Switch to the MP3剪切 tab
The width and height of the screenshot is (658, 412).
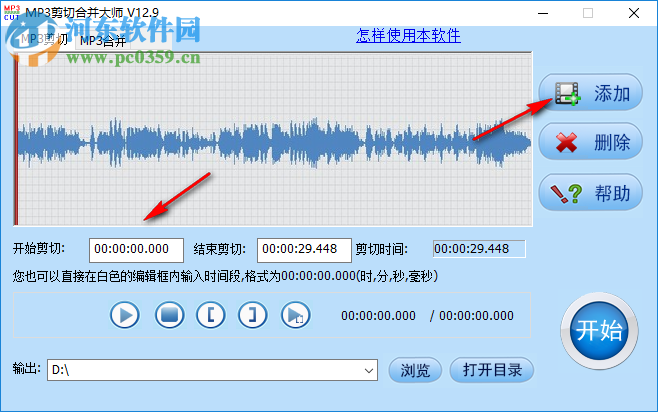(42, 40)
